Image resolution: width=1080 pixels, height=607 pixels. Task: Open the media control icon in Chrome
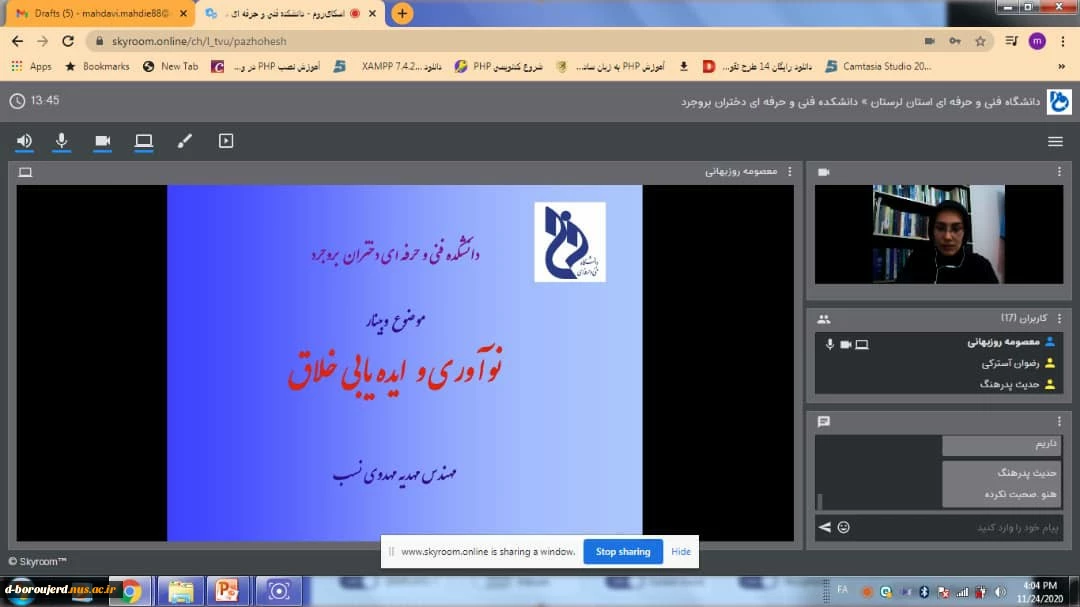(1011, 41)
